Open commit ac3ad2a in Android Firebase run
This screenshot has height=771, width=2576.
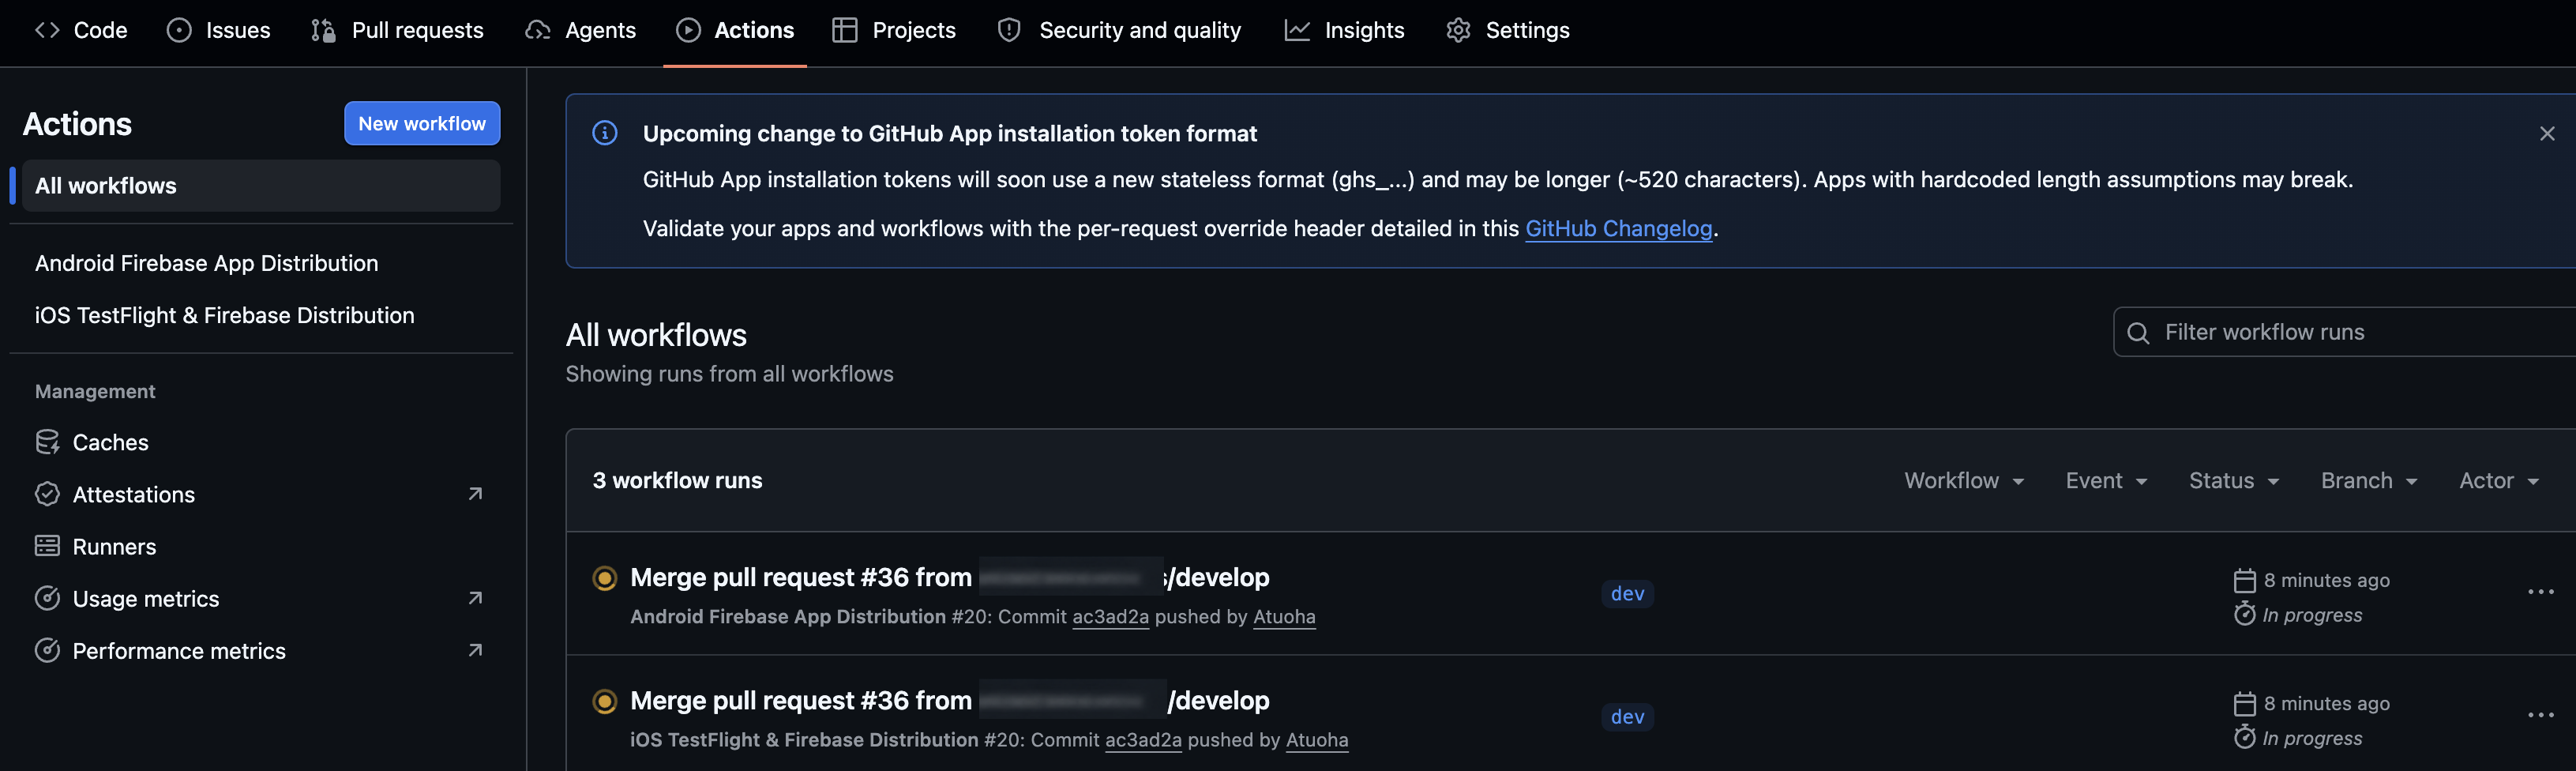point(1110,616)
